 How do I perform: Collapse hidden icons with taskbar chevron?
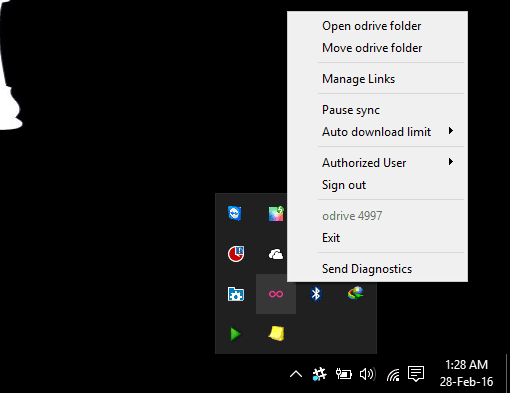(296, 374)
